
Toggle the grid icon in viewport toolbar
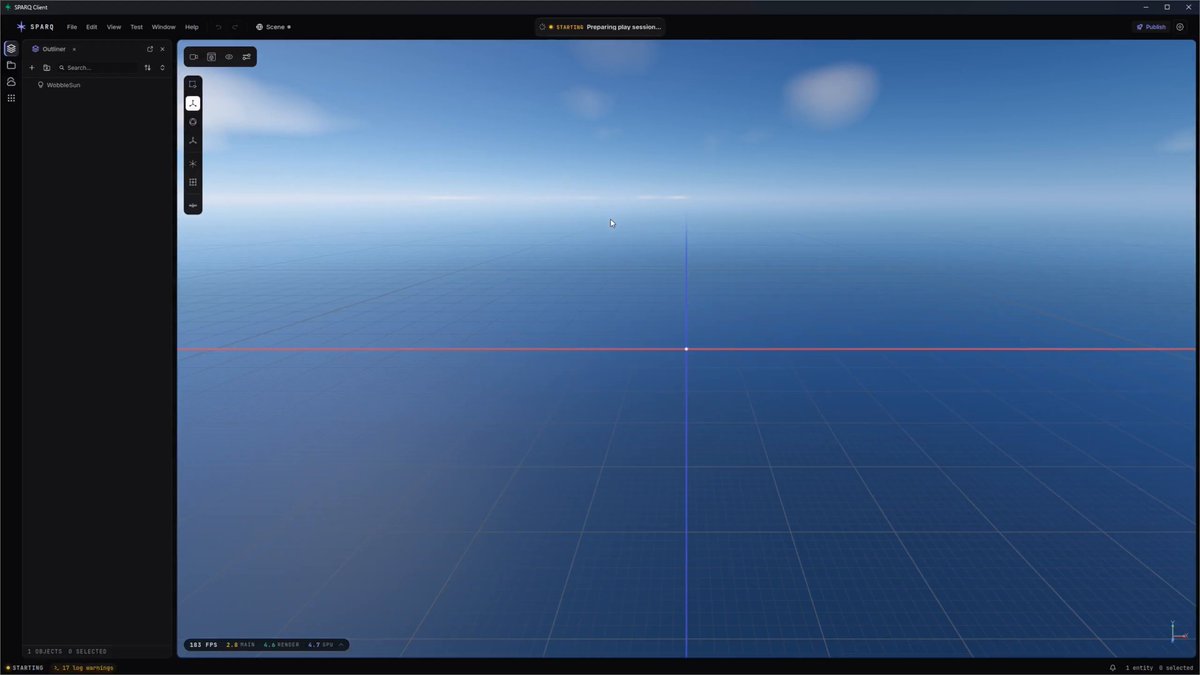[x=193, y=182]
